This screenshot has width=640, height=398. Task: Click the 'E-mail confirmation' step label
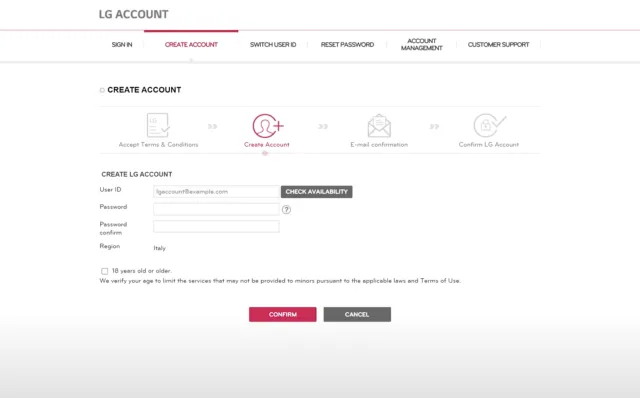[379, 145]
